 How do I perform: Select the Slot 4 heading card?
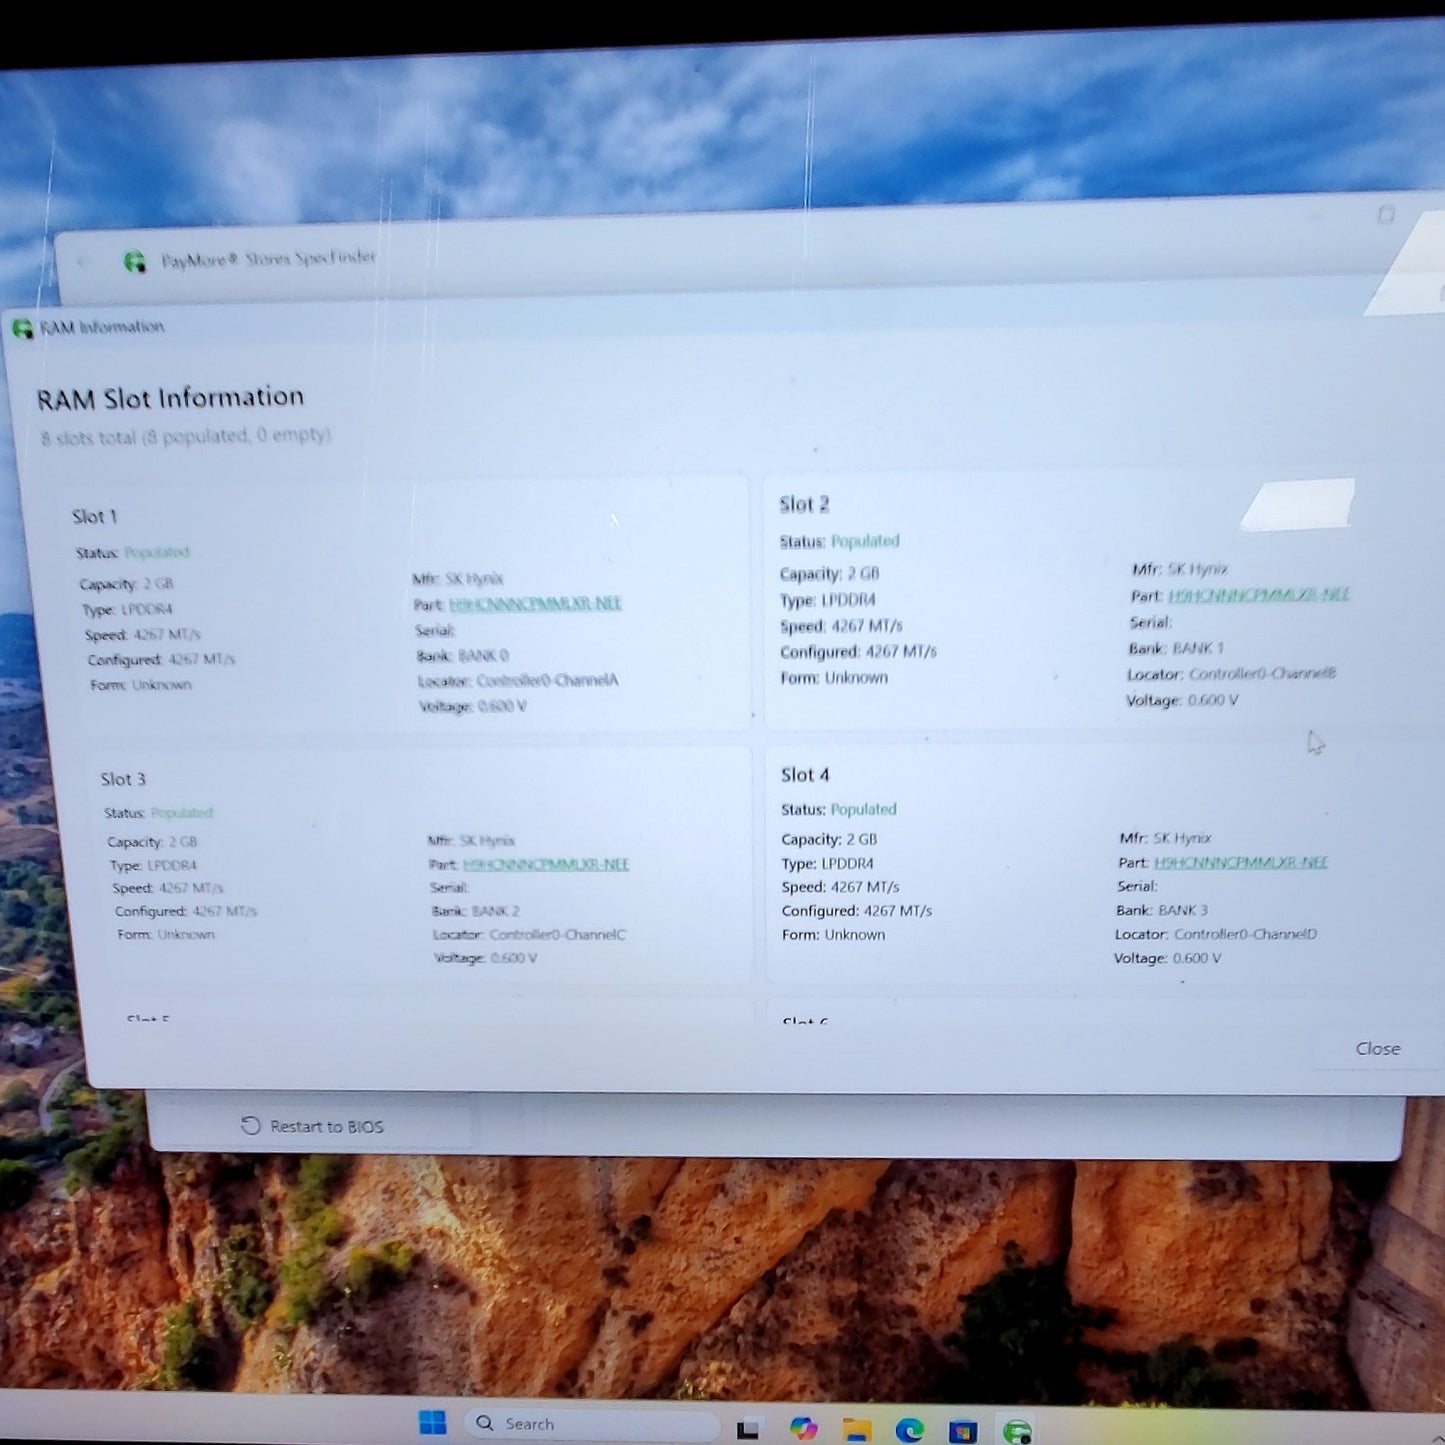(805, 775)
